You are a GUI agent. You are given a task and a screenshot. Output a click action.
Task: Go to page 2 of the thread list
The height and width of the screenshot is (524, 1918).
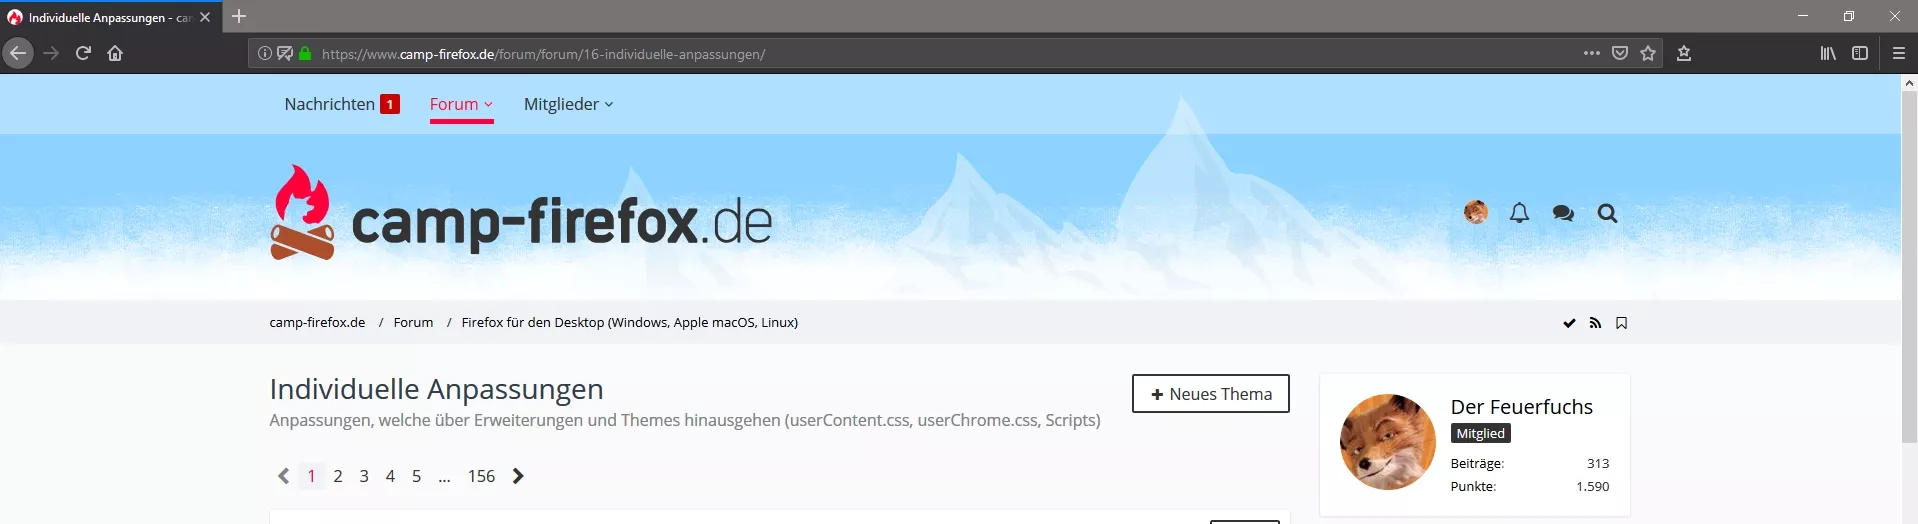(x=338, y=476)
